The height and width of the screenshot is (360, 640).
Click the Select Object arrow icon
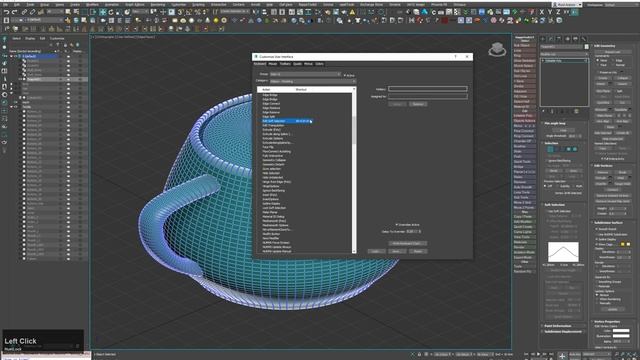tap(68, 12)
